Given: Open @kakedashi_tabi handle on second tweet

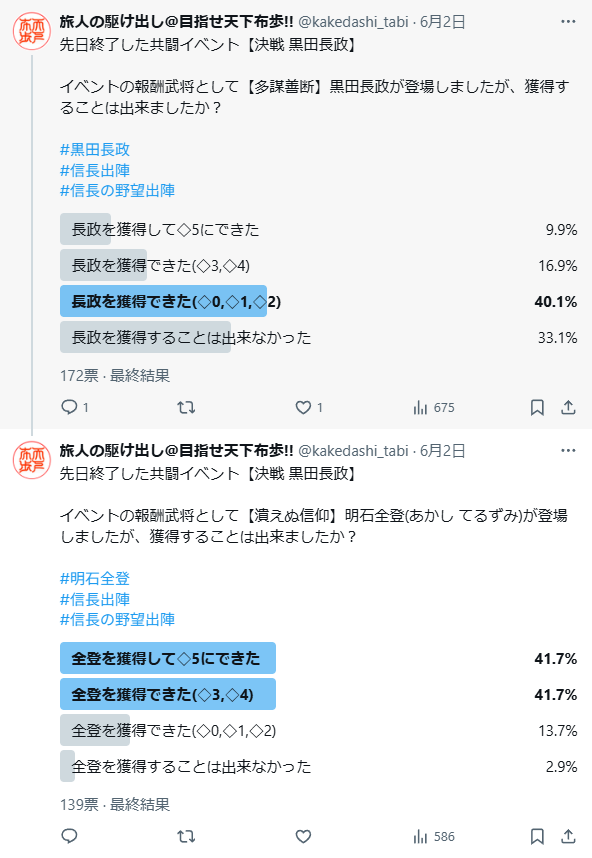Looking at the screenshot, I should 353,450.
